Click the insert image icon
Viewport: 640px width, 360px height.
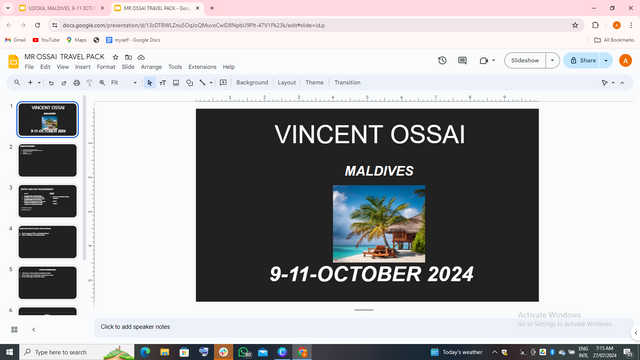[176, 83]
